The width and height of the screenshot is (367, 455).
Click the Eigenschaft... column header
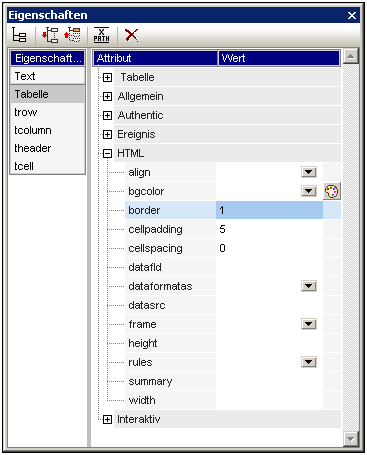(47, 58)
